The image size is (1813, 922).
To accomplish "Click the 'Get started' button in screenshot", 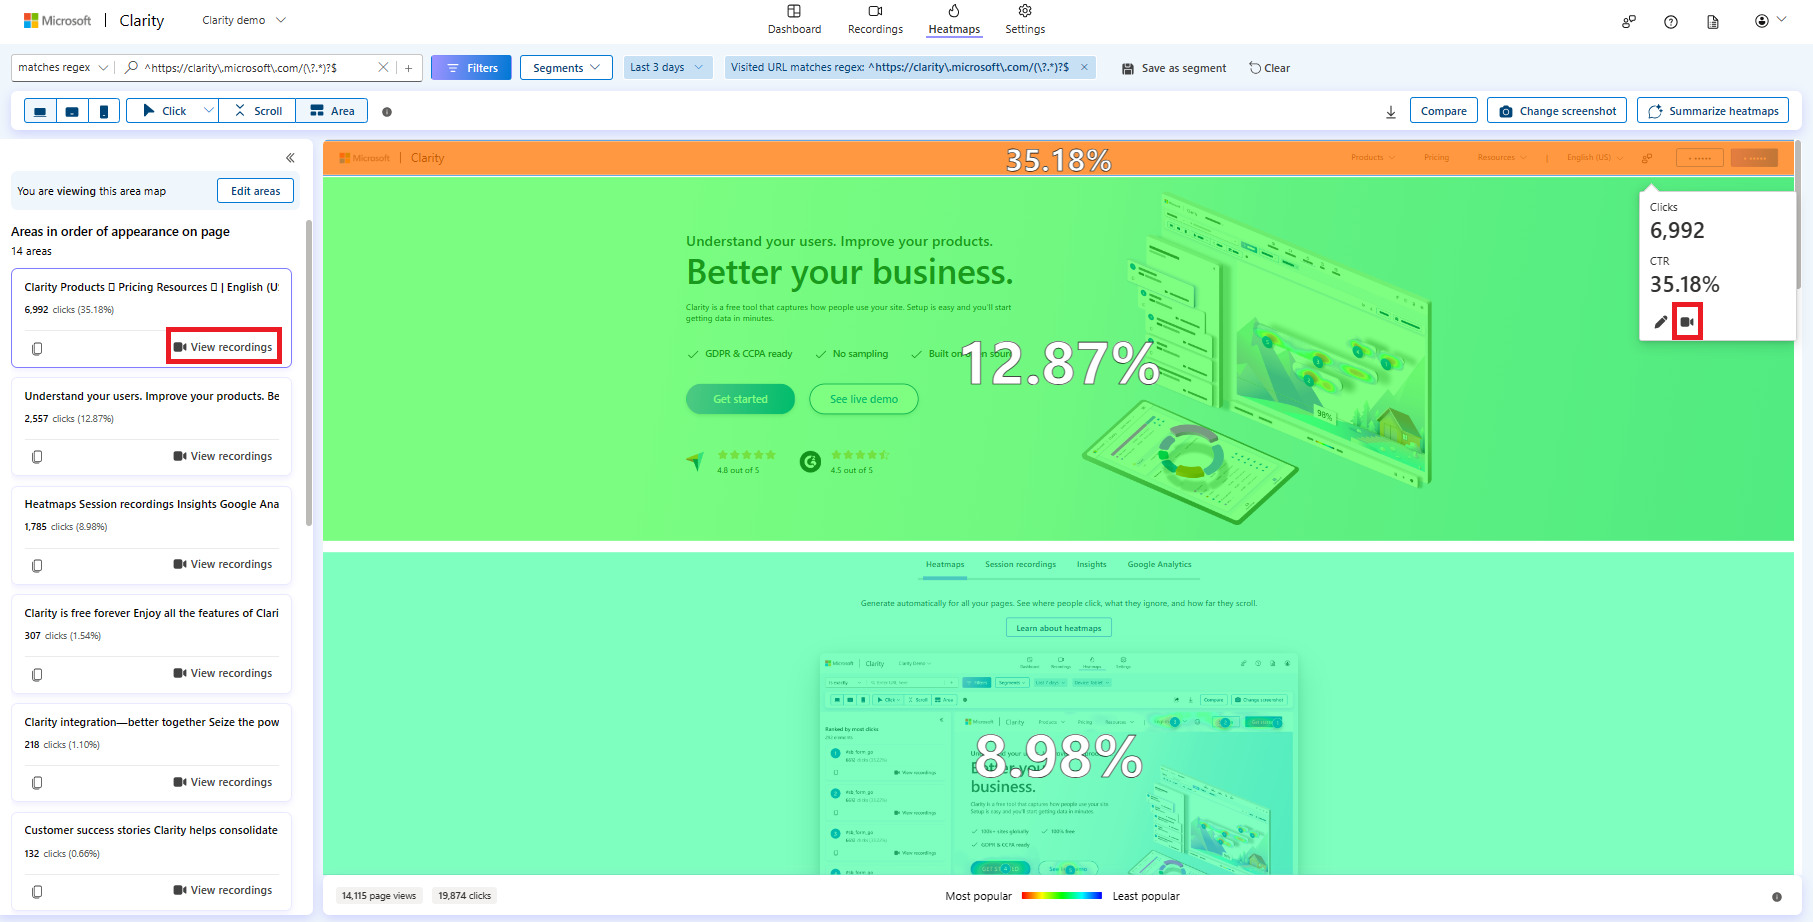I will [x=740, y=399].
